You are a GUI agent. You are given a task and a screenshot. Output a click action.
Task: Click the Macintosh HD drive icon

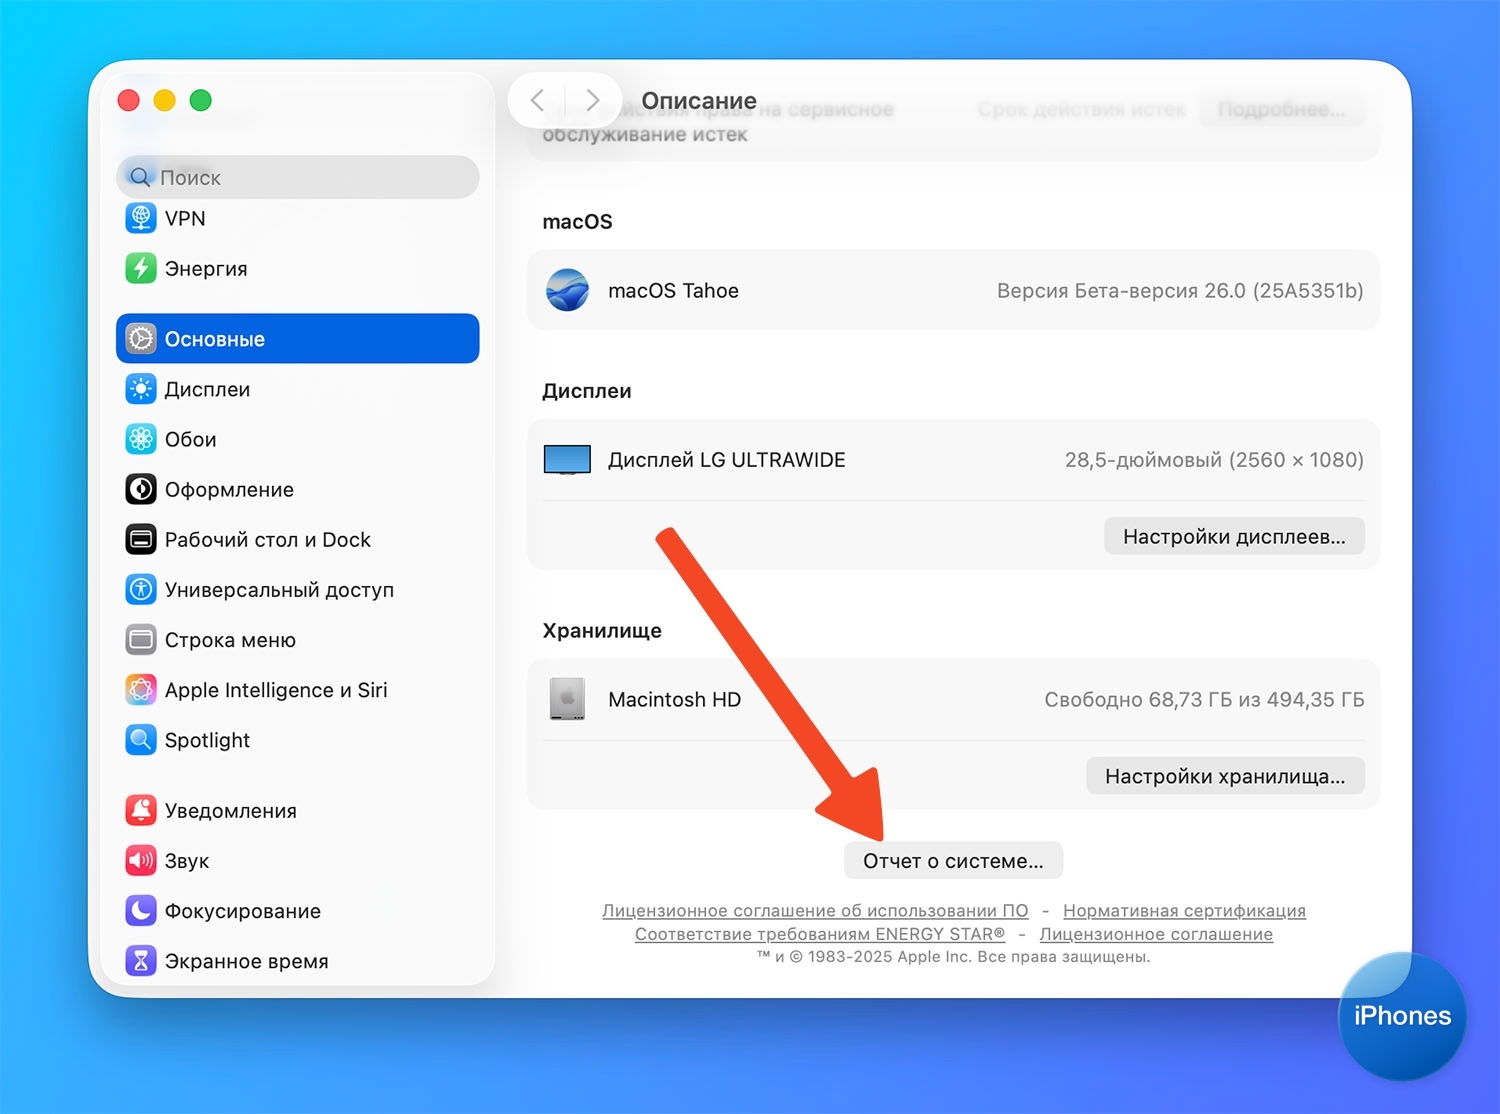click(567, 699)
